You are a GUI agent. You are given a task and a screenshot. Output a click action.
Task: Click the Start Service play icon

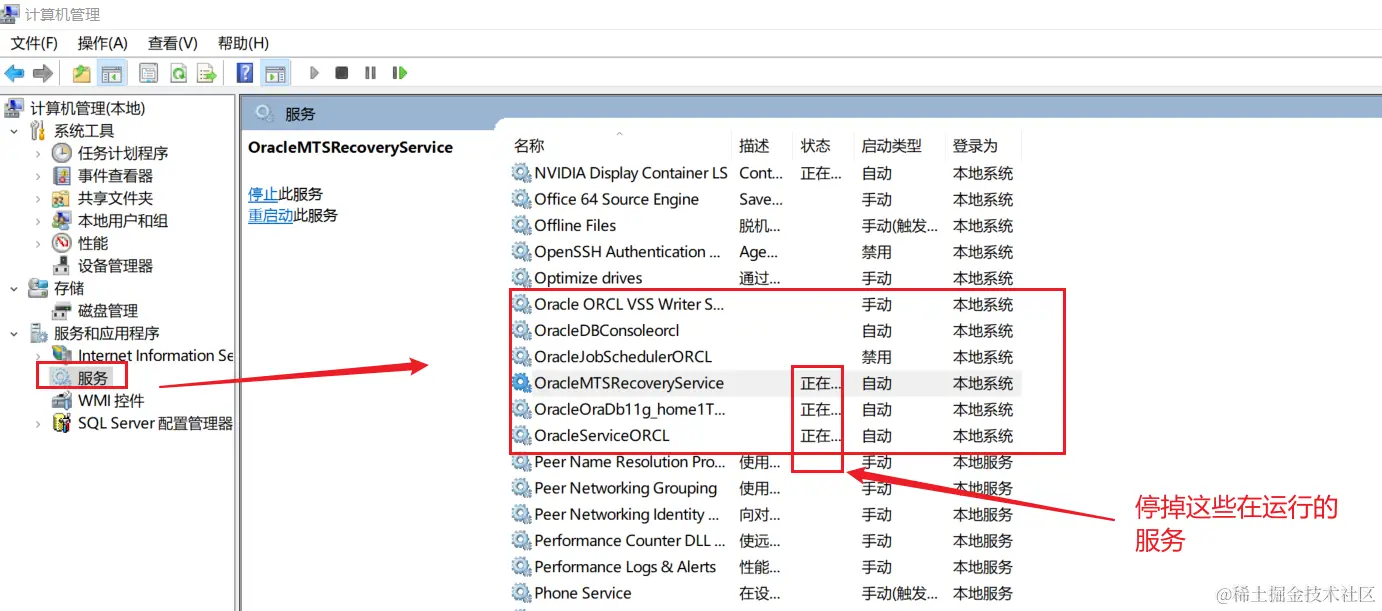tap(314, 73)
